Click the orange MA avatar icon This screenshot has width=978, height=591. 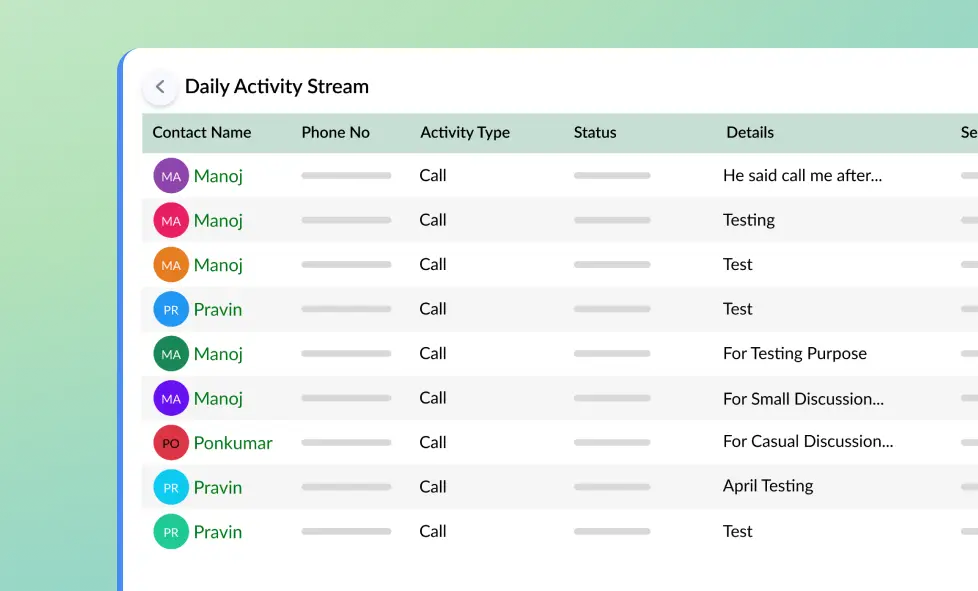[171, 265]
